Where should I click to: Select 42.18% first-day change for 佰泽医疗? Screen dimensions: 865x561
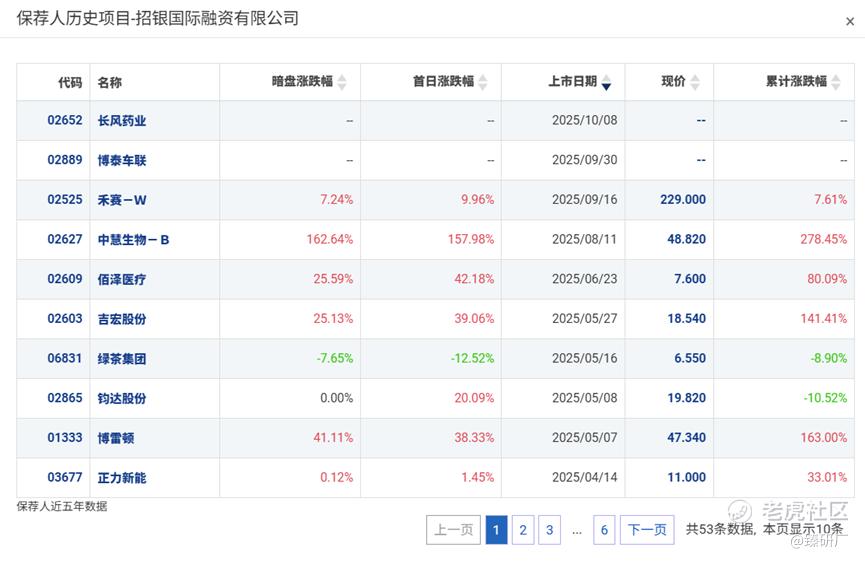[474, 279]
